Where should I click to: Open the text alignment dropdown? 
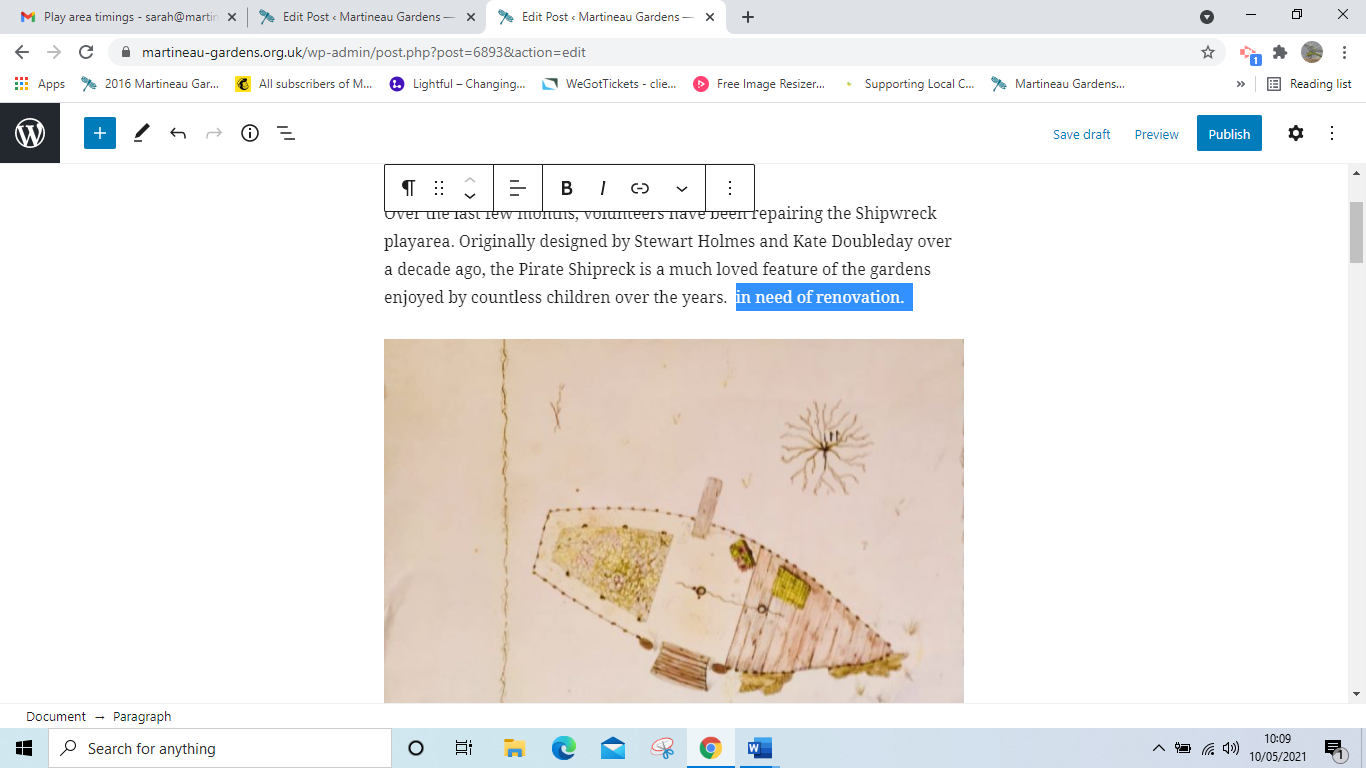[518, 188]
